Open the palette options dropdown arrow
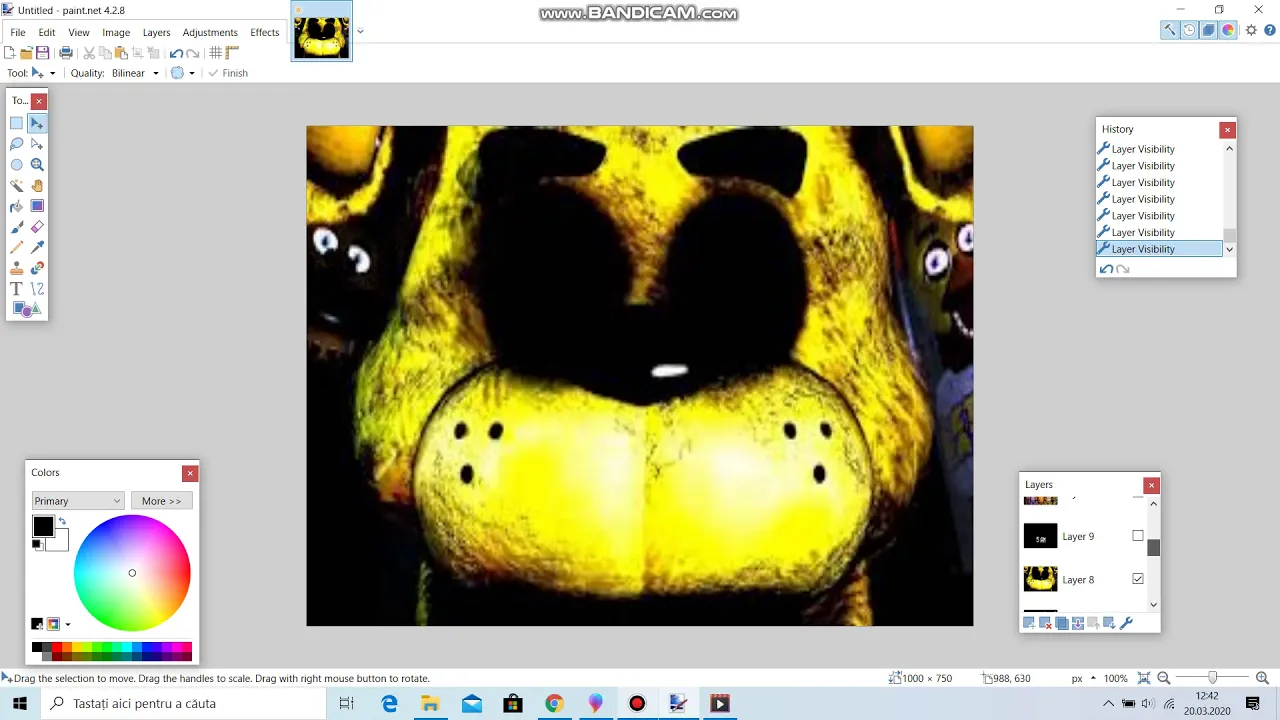1280x720 pixels. [x=68, y=624]
